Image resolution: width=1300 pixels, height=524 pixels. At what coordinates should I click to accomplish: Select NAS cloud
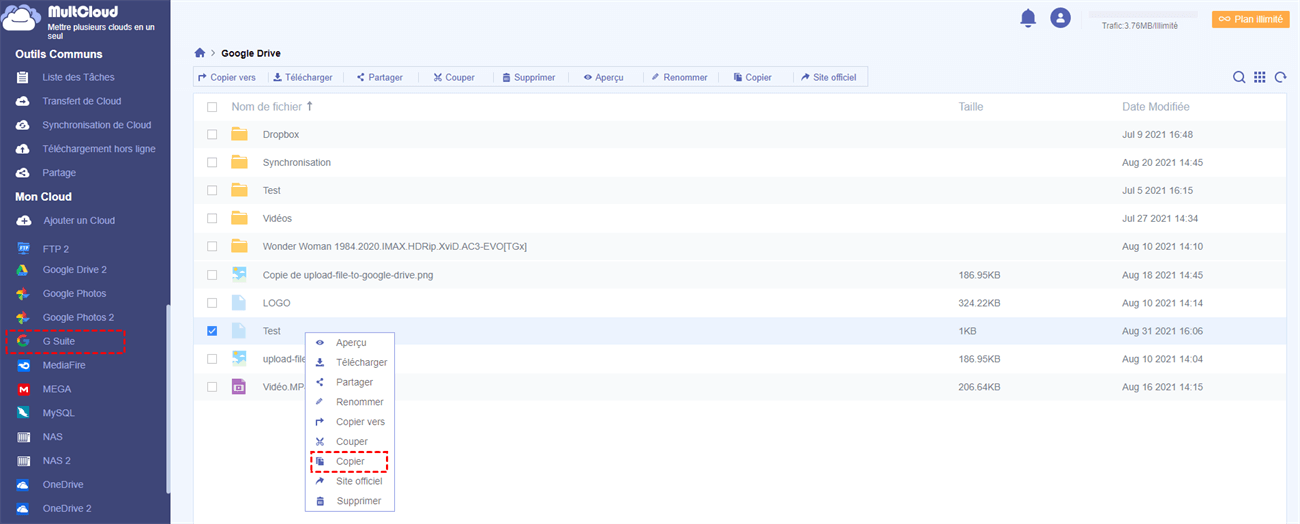click(53, 437)
